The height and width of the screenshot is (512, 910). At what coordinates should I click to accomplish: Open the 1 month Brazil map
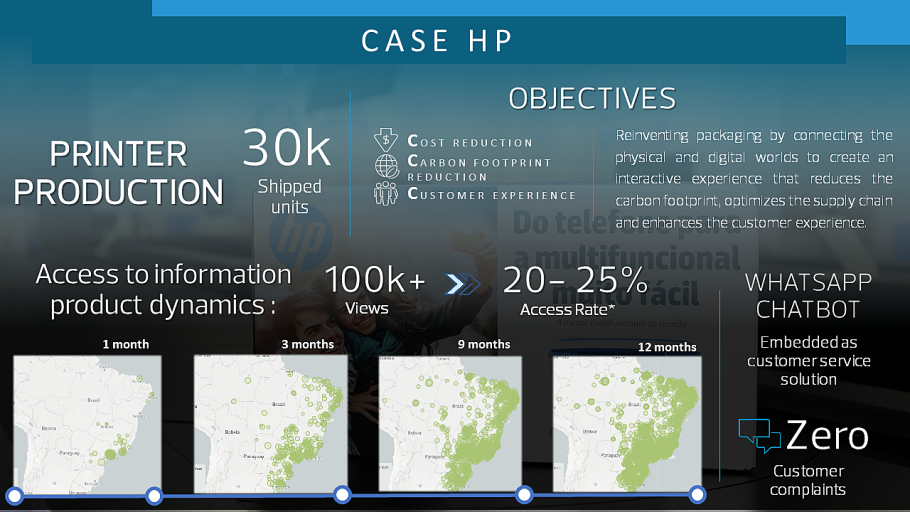click(88, 424)
